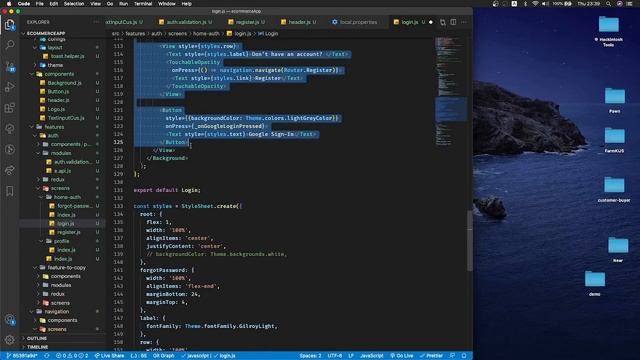The height and width of the screenshot is (360, 640).
Task: Open Button.js in the explorer
Action: pos(58,91)
